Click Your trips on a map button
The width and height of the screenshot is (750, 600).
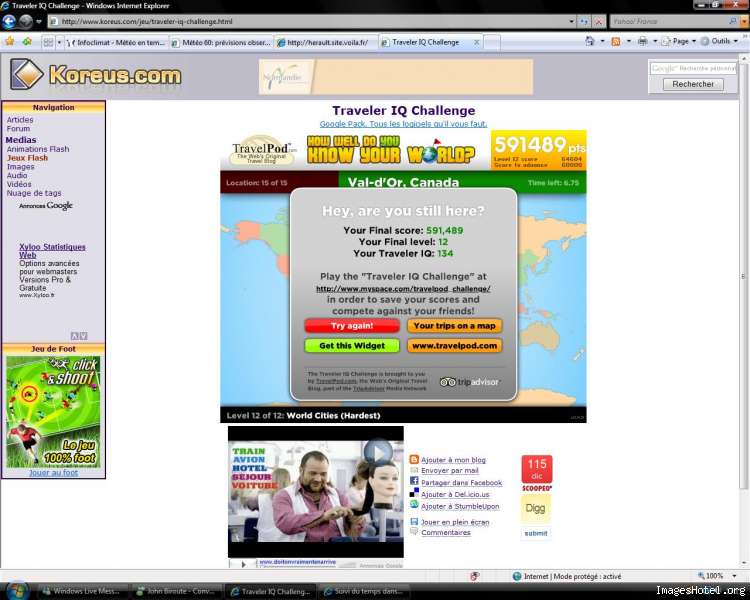tap(454, 326)
